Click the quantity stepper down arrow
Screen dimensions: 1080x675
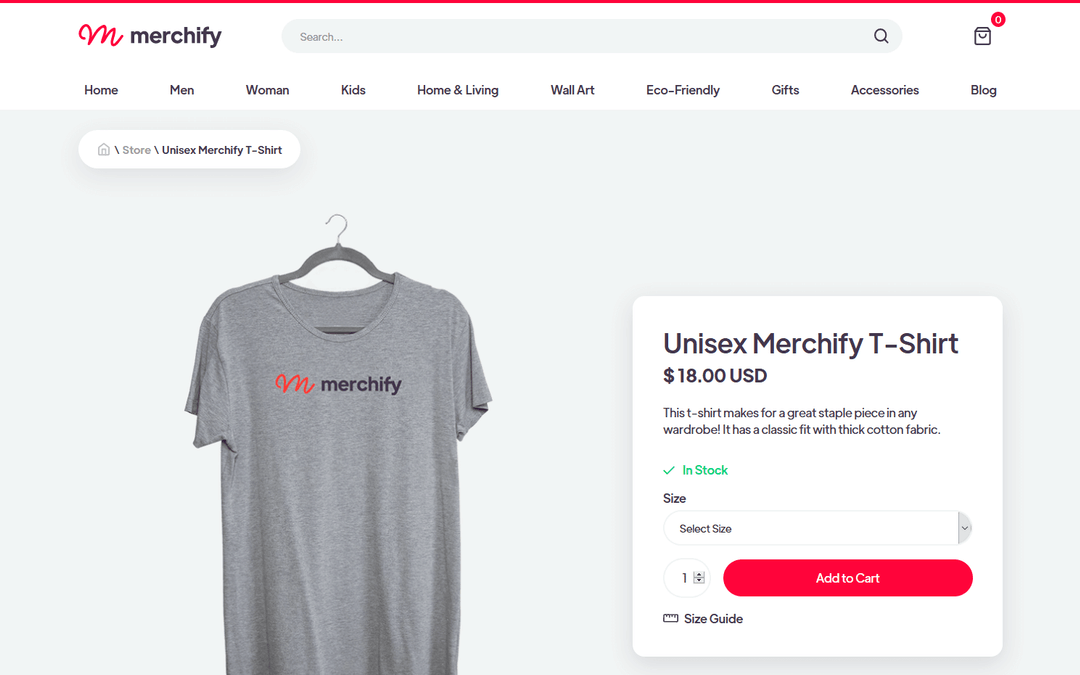(699, 582)
